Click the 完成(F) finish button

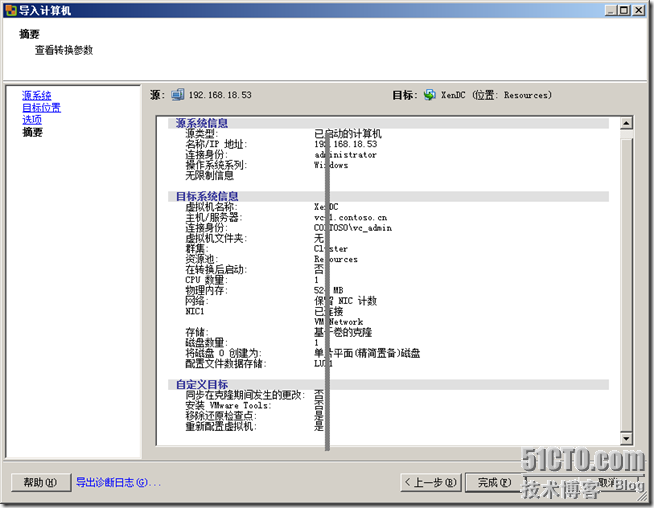(x=494, y=483)
